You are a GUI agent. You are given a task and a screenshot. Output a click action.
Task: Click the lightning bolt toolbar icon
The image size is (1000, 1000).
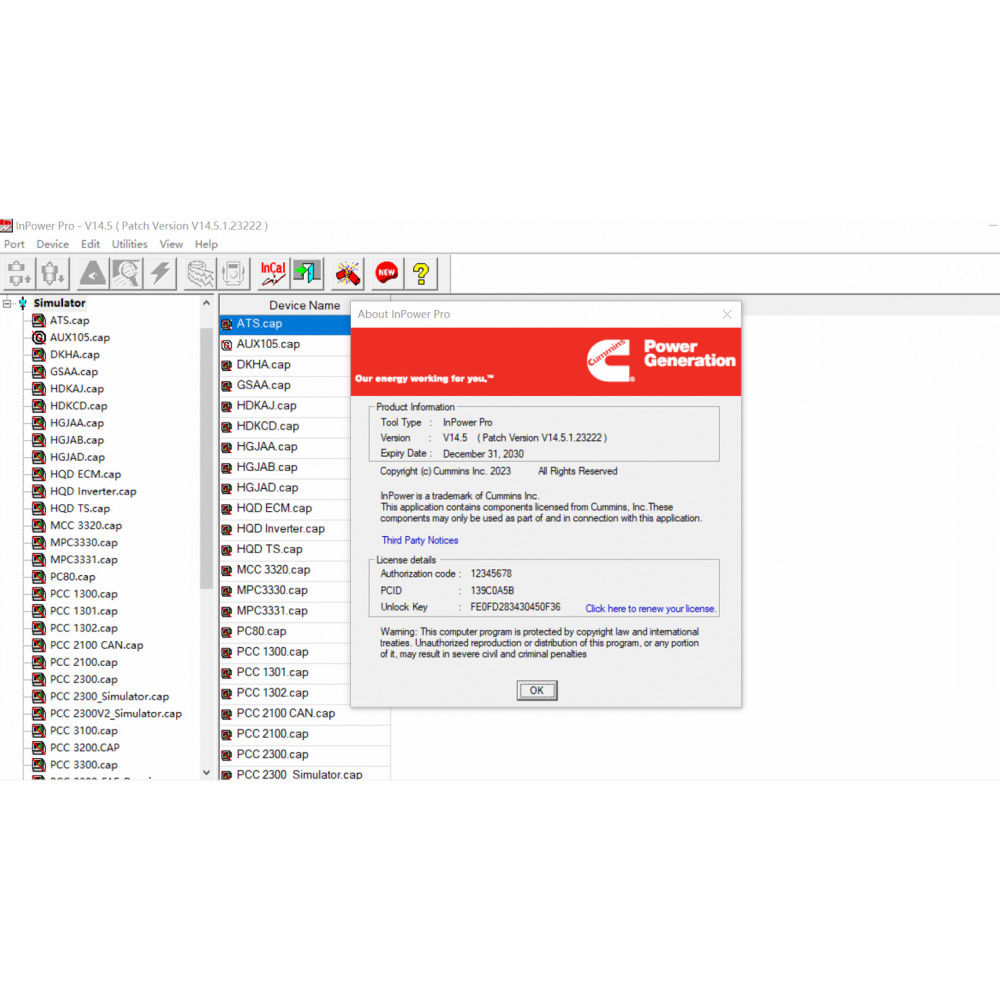[161, 272]
